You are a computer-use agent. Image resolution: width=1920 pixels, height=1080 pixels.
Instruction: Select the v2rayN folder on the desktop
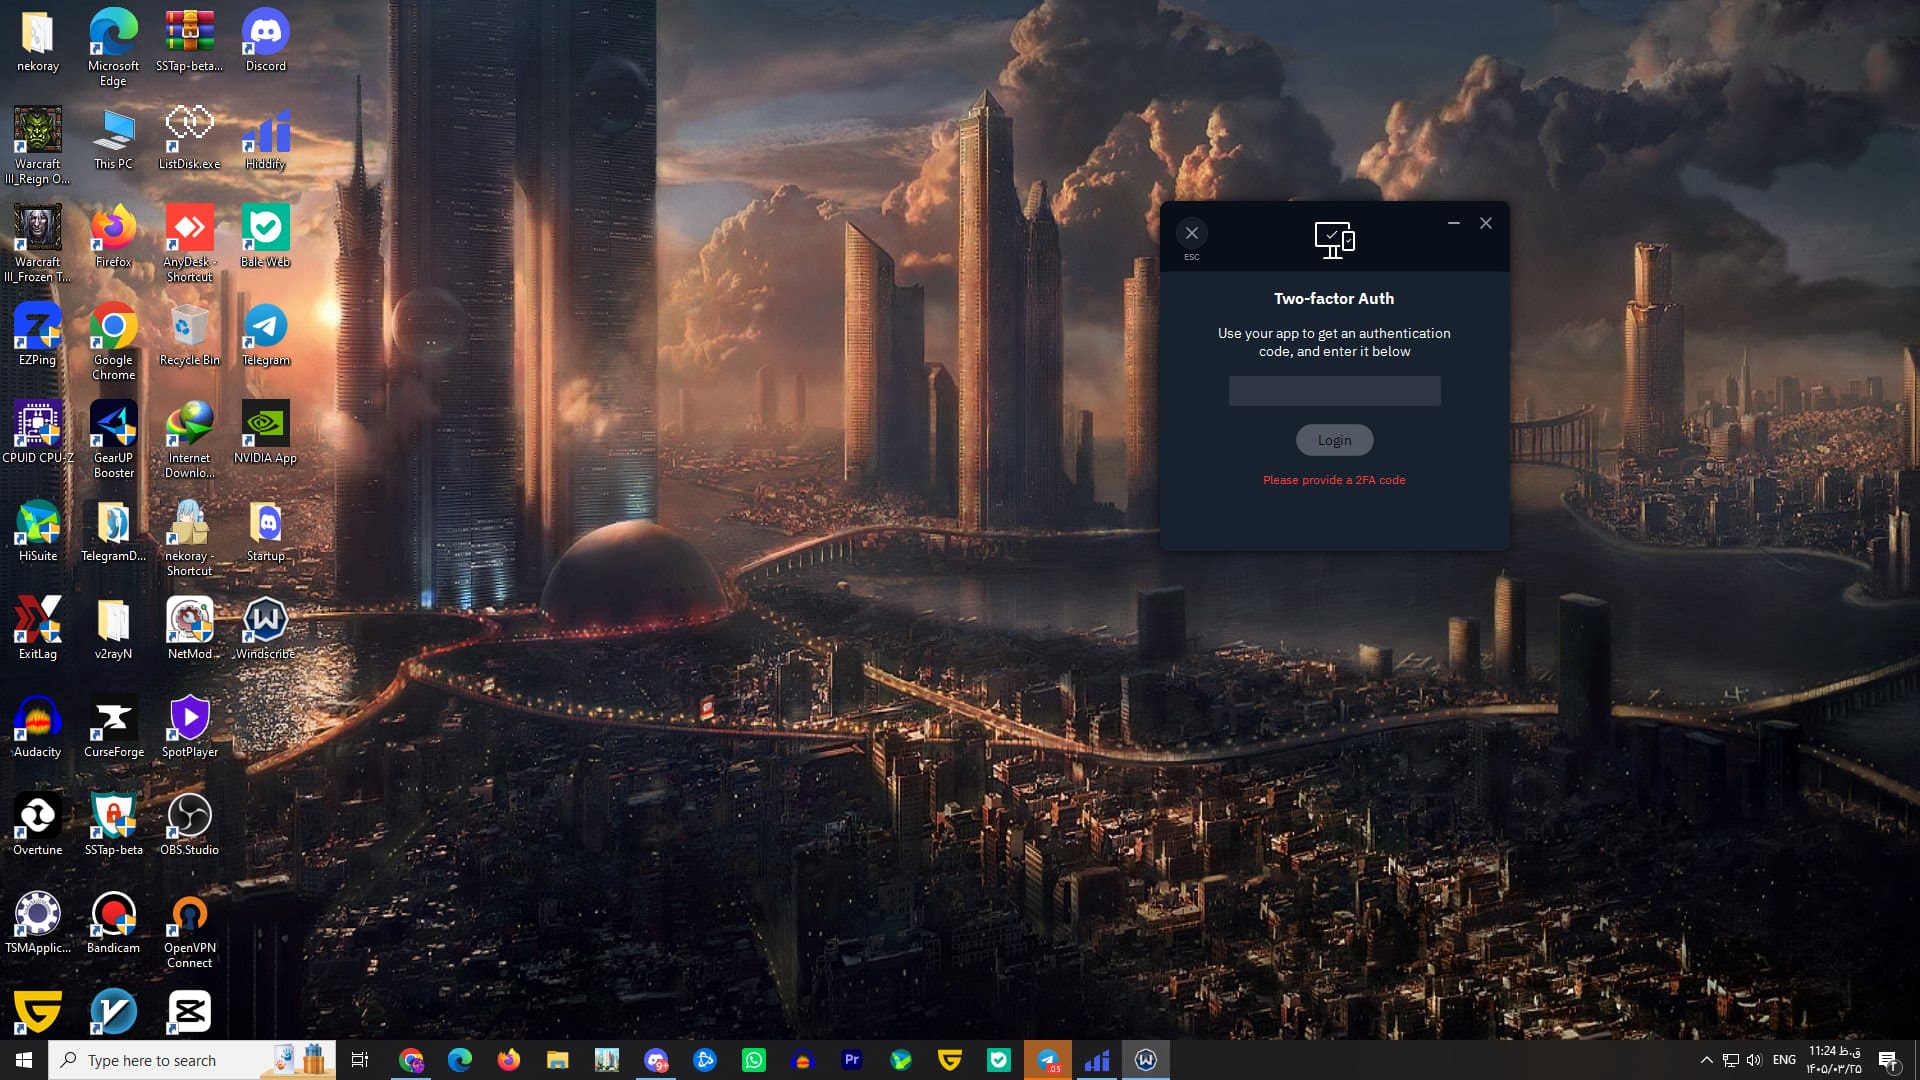(113, 630)
